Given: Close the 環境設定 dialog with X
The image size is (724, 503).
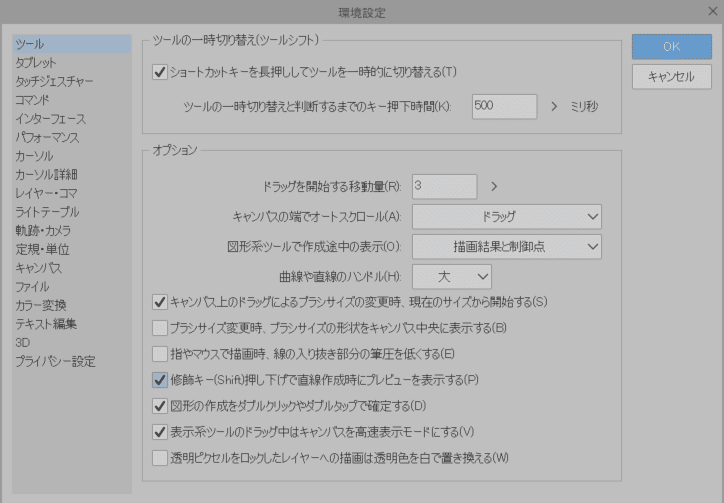Looking at the screenshot, I should click(x=713, y=12).
